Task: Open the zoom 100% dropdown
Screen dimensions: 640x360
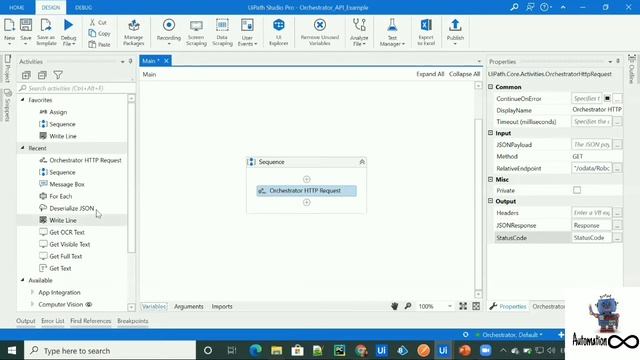Action: [x=450, y=306]
